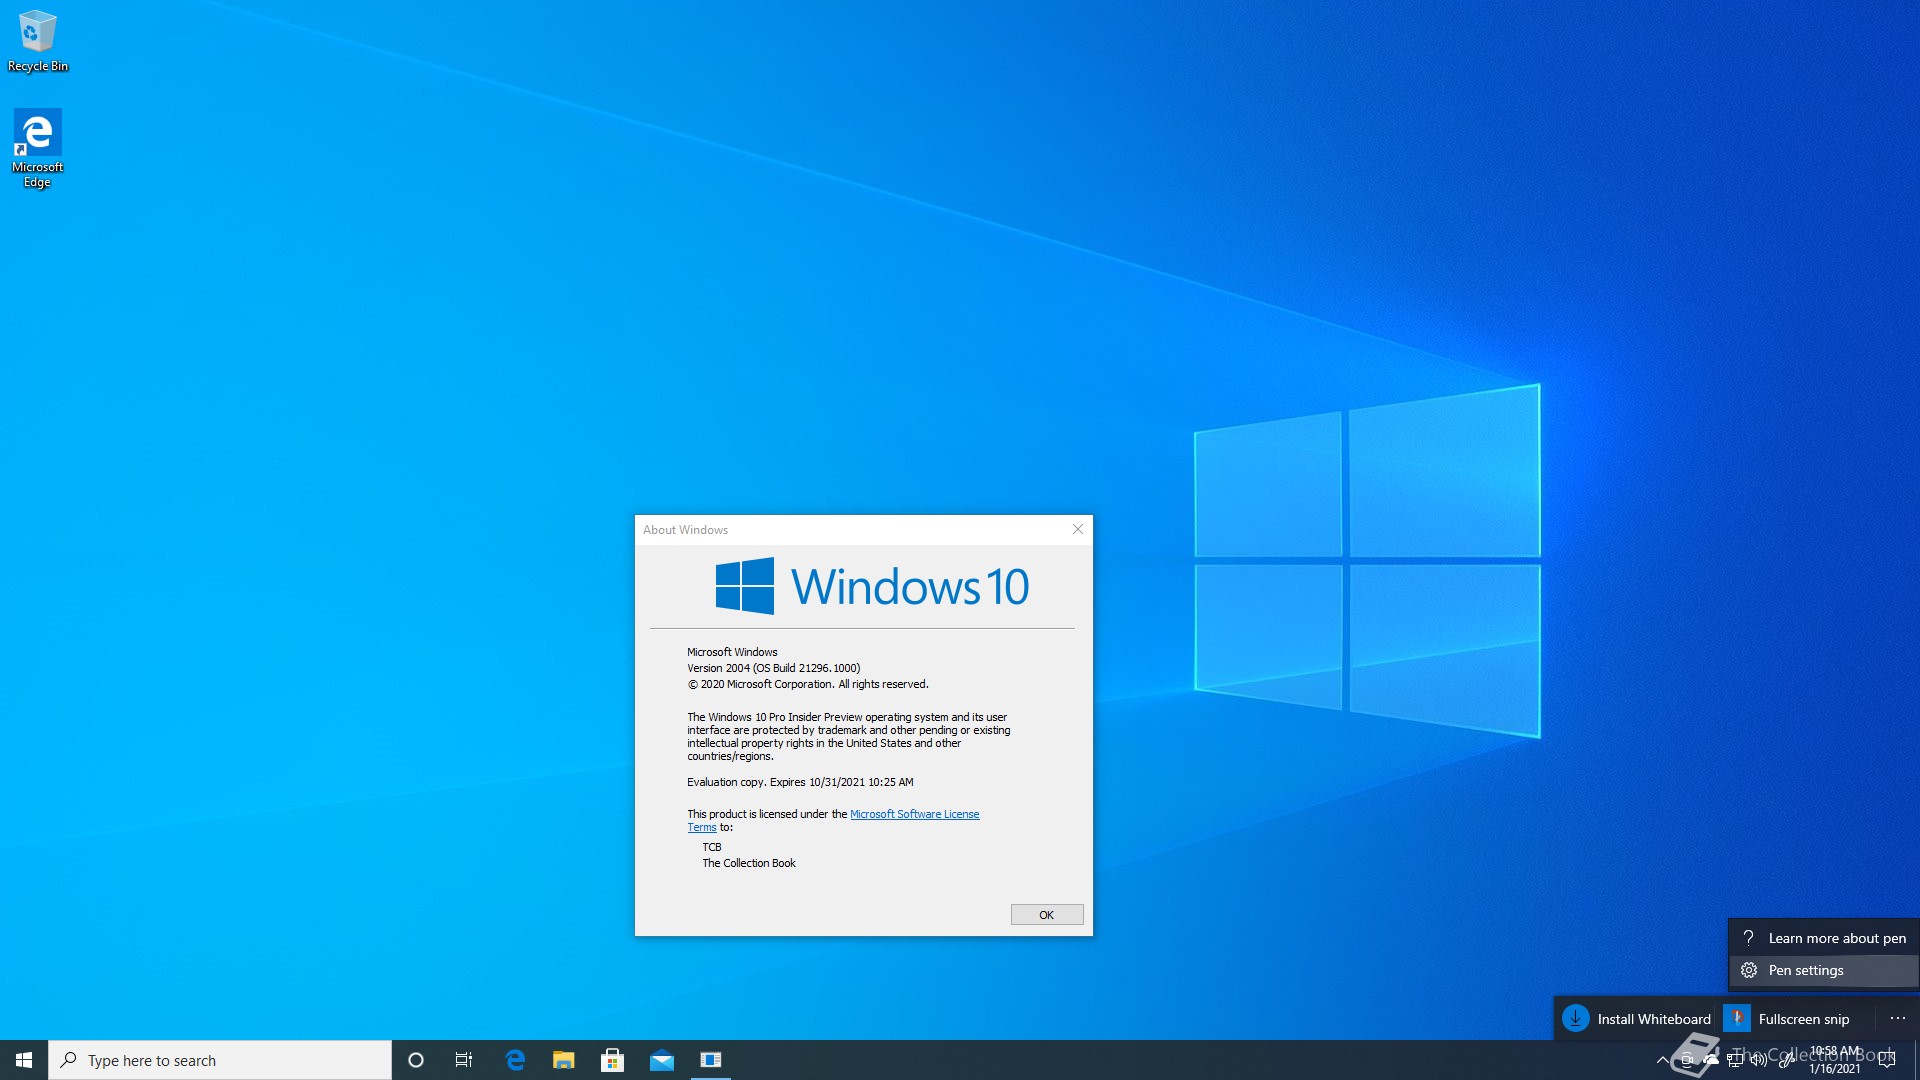Click the Type here to search box
This screenshot has height=1080, width=1920.
pyautogui.click(x=220, y=1060)
